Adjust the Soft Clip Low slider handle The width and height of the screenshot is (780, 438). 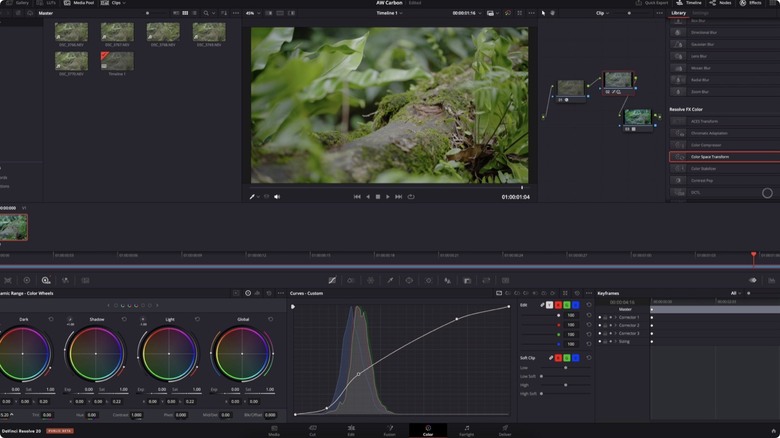pyautogui.click(x=566, y=368)
